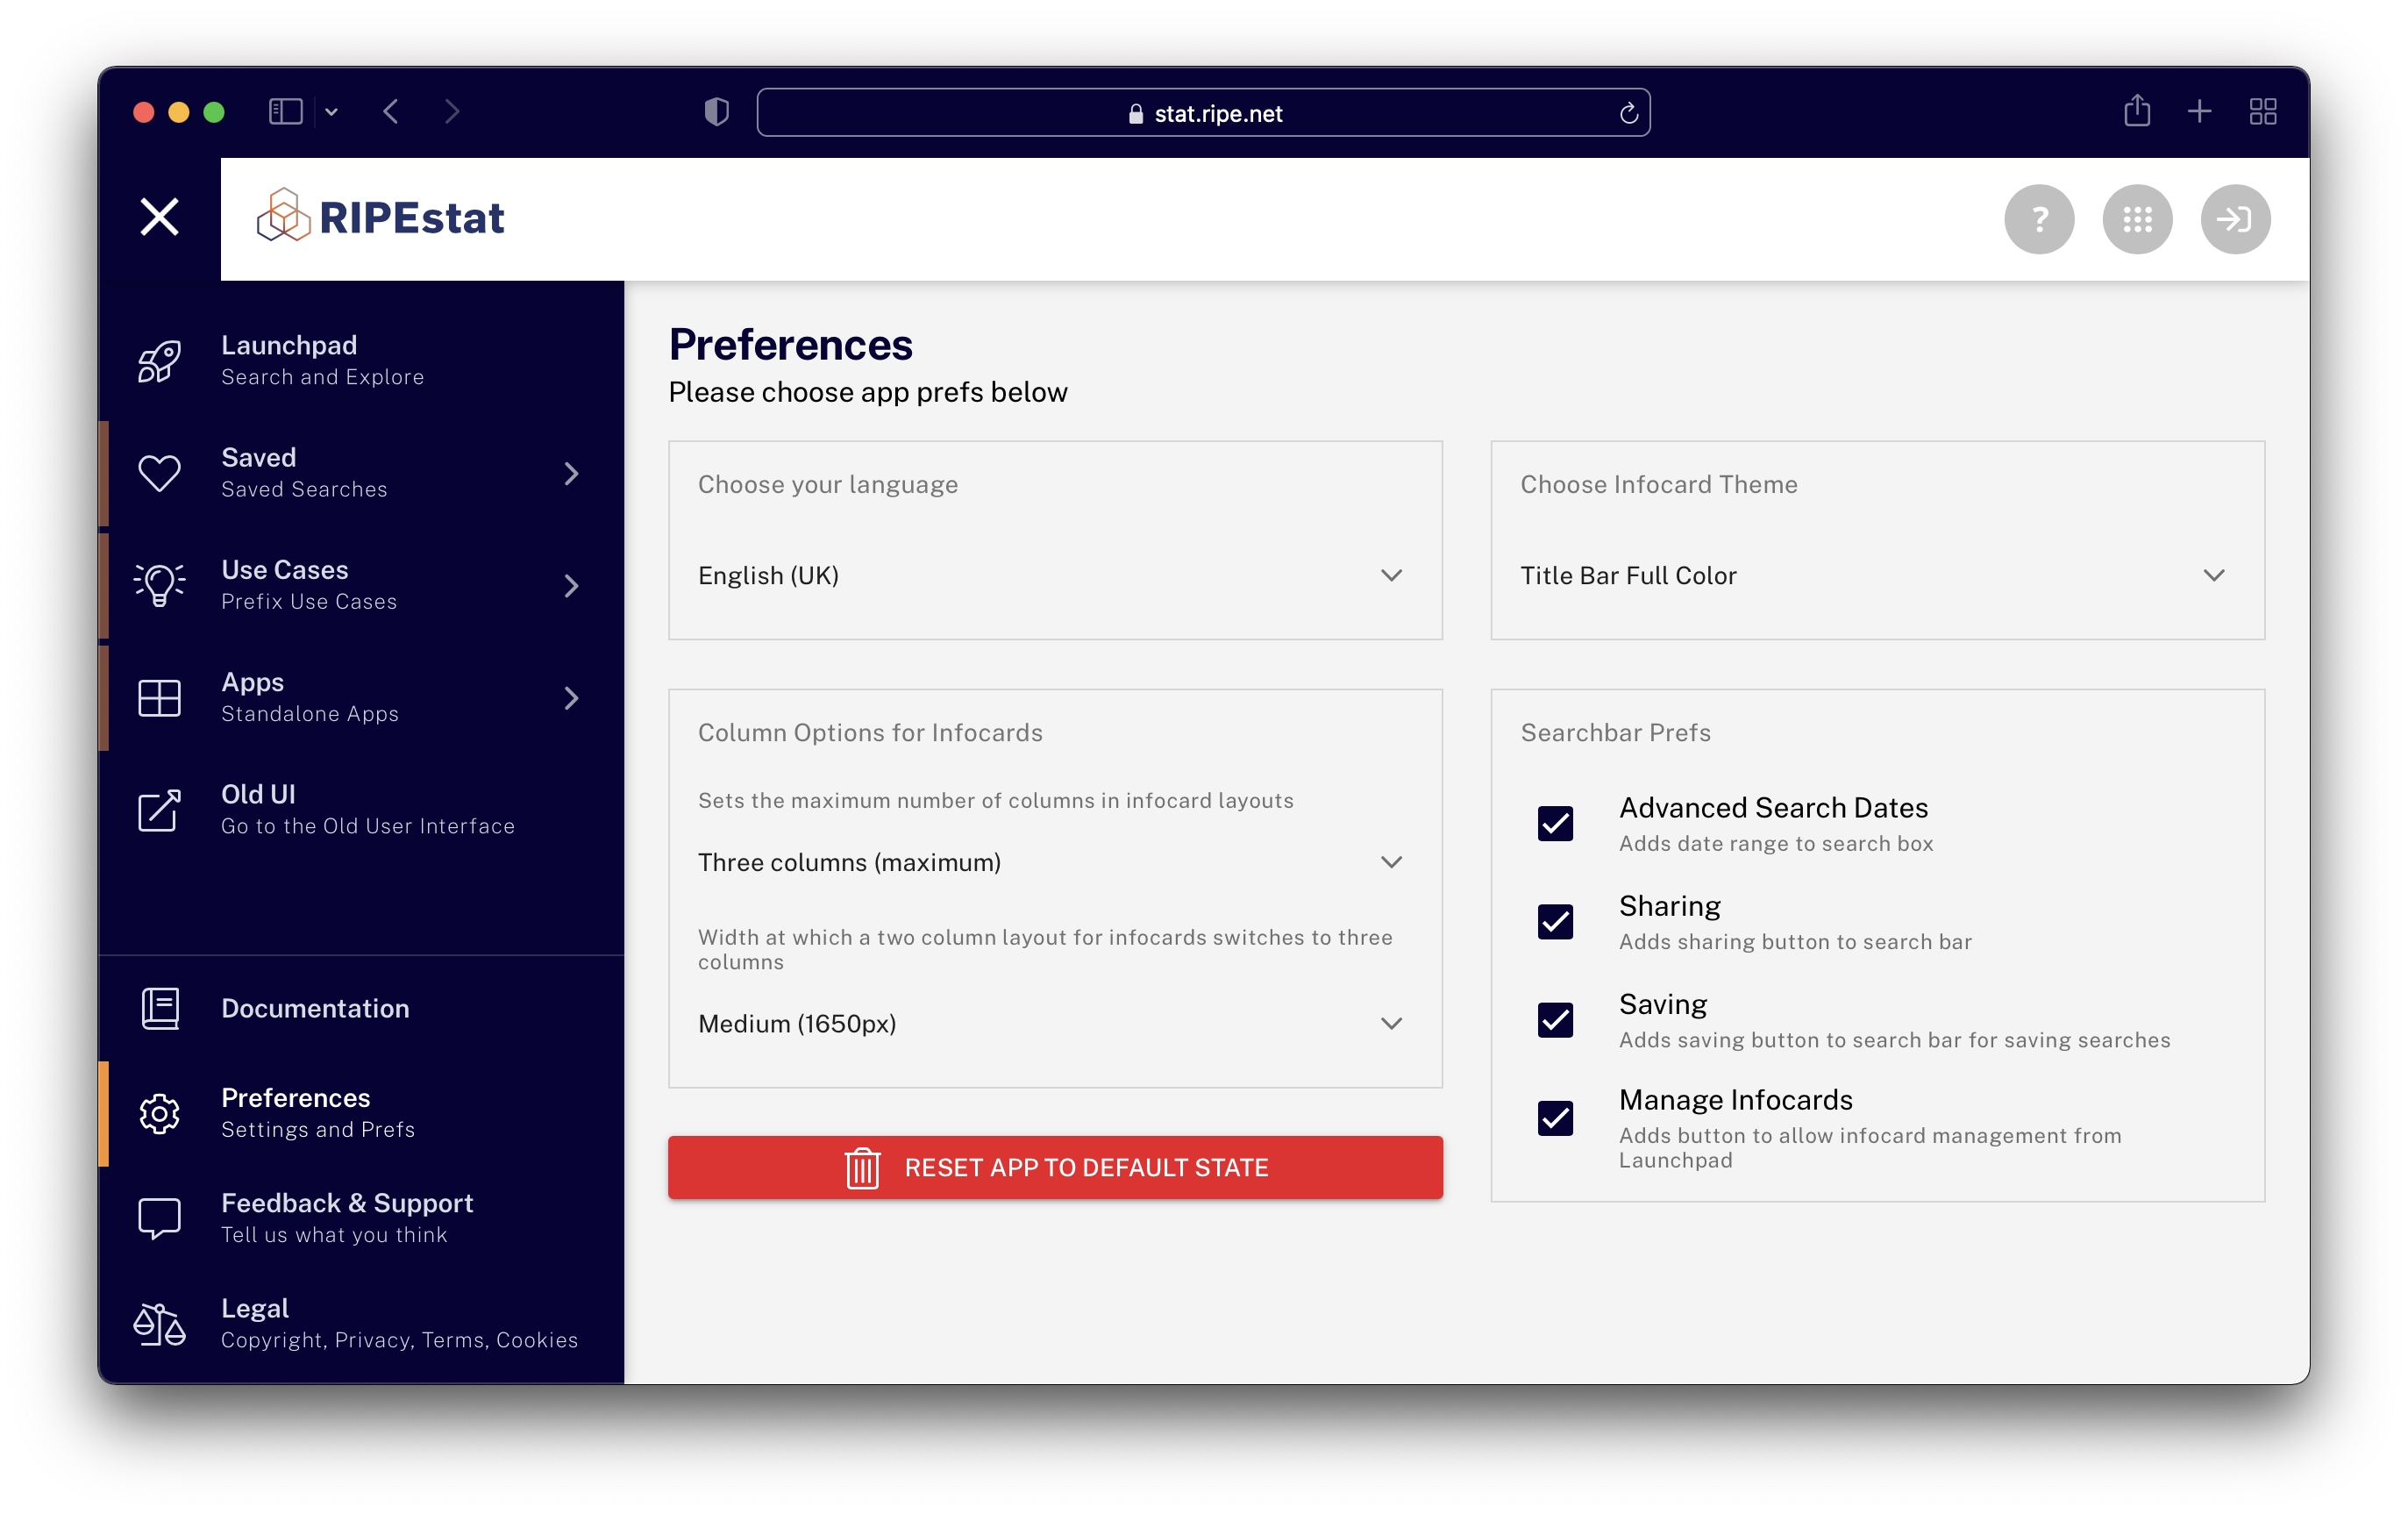Open the English (UK) language dropdown
Image resolution: width=2408 pixels, height=1514 pixels.
[1052, 576]
